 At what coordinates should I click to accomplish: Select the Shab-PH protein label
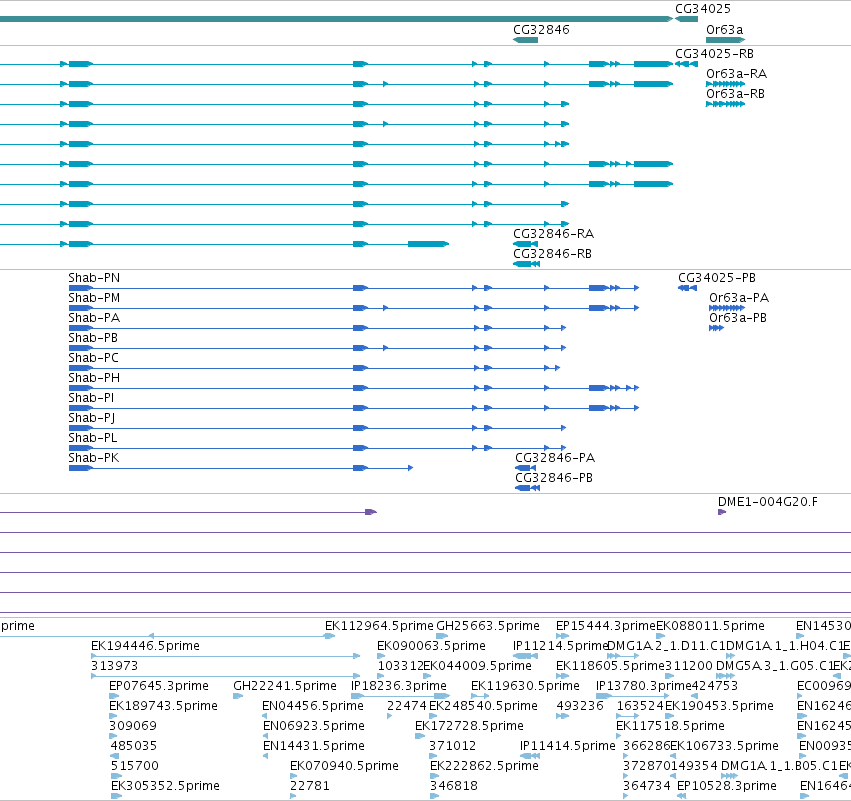coord(94,378)
